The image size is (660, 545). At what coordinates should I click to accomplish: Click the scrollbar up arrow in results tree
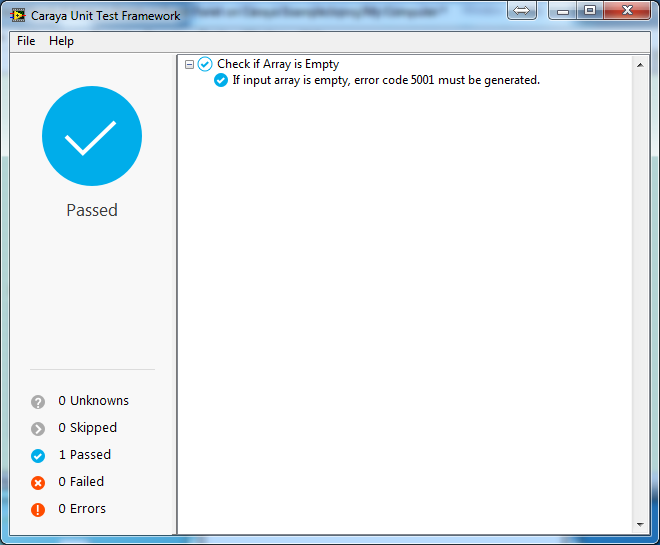pos(640,65)
